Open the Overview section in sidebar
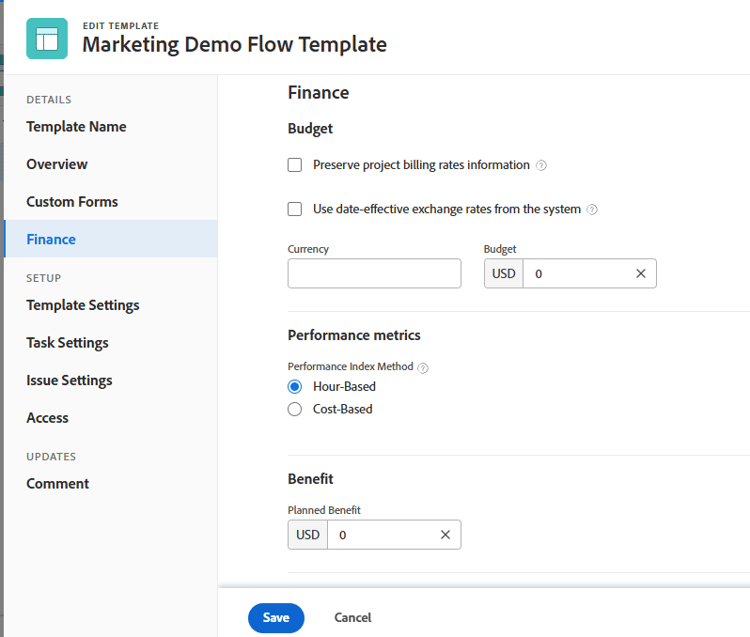750x637 pixels. 57,164
